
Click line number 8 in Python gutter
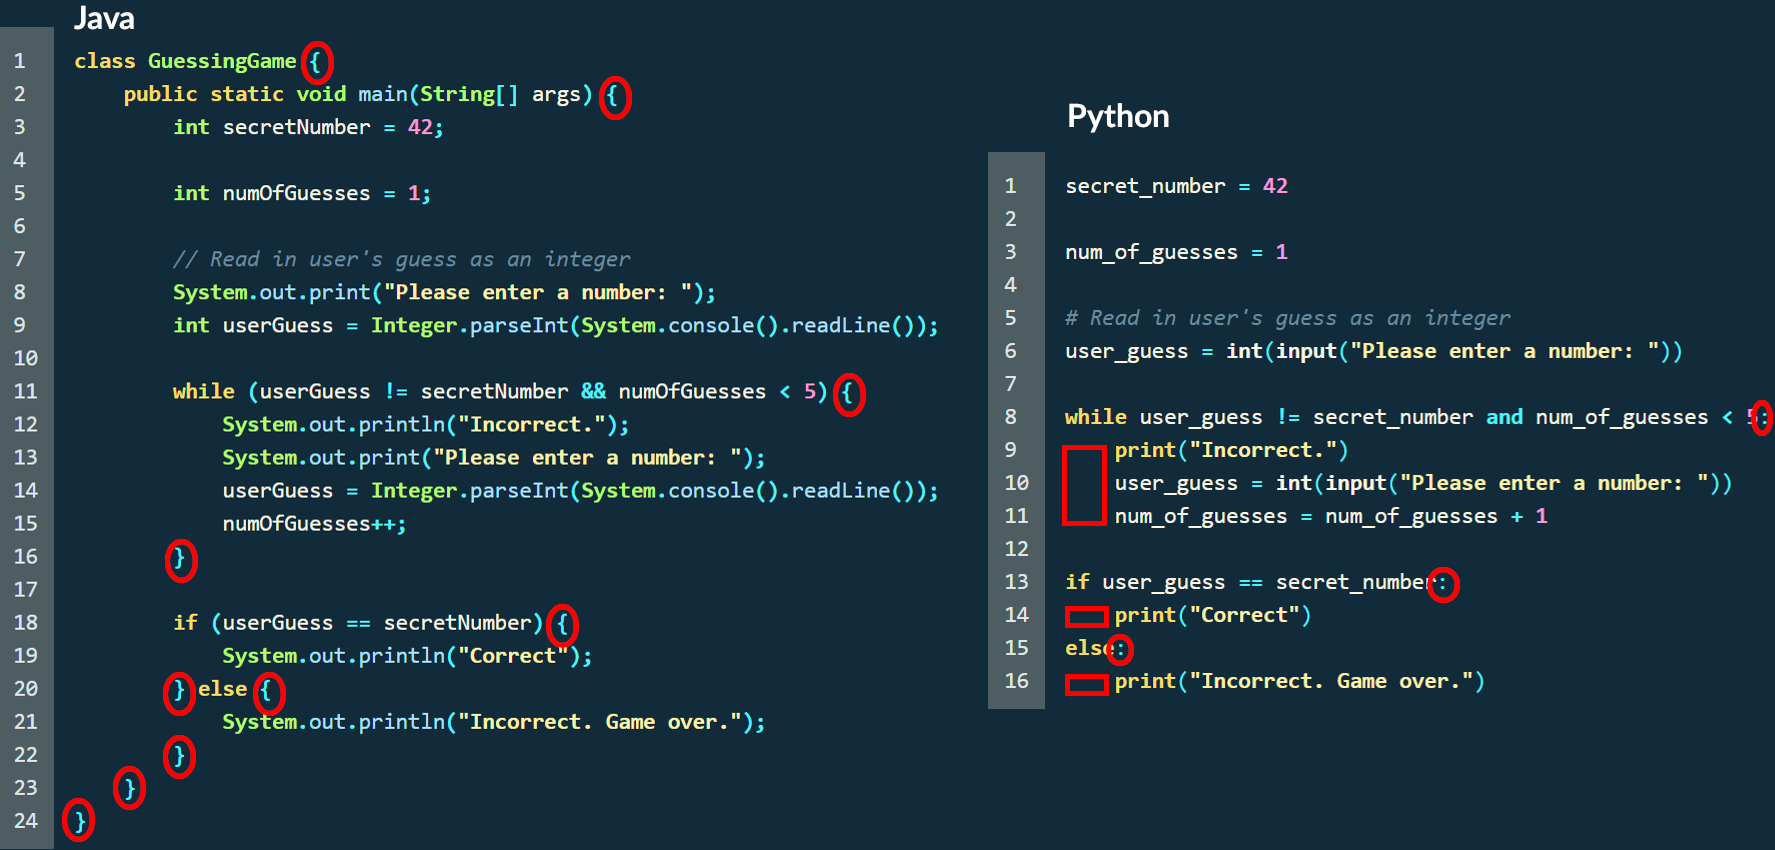coord(1010,417)
